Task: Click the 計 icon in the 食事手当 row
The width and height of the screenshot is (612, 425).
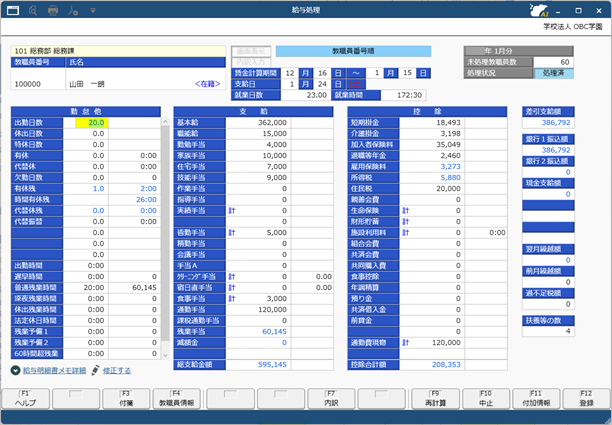Action: (232, 299)
